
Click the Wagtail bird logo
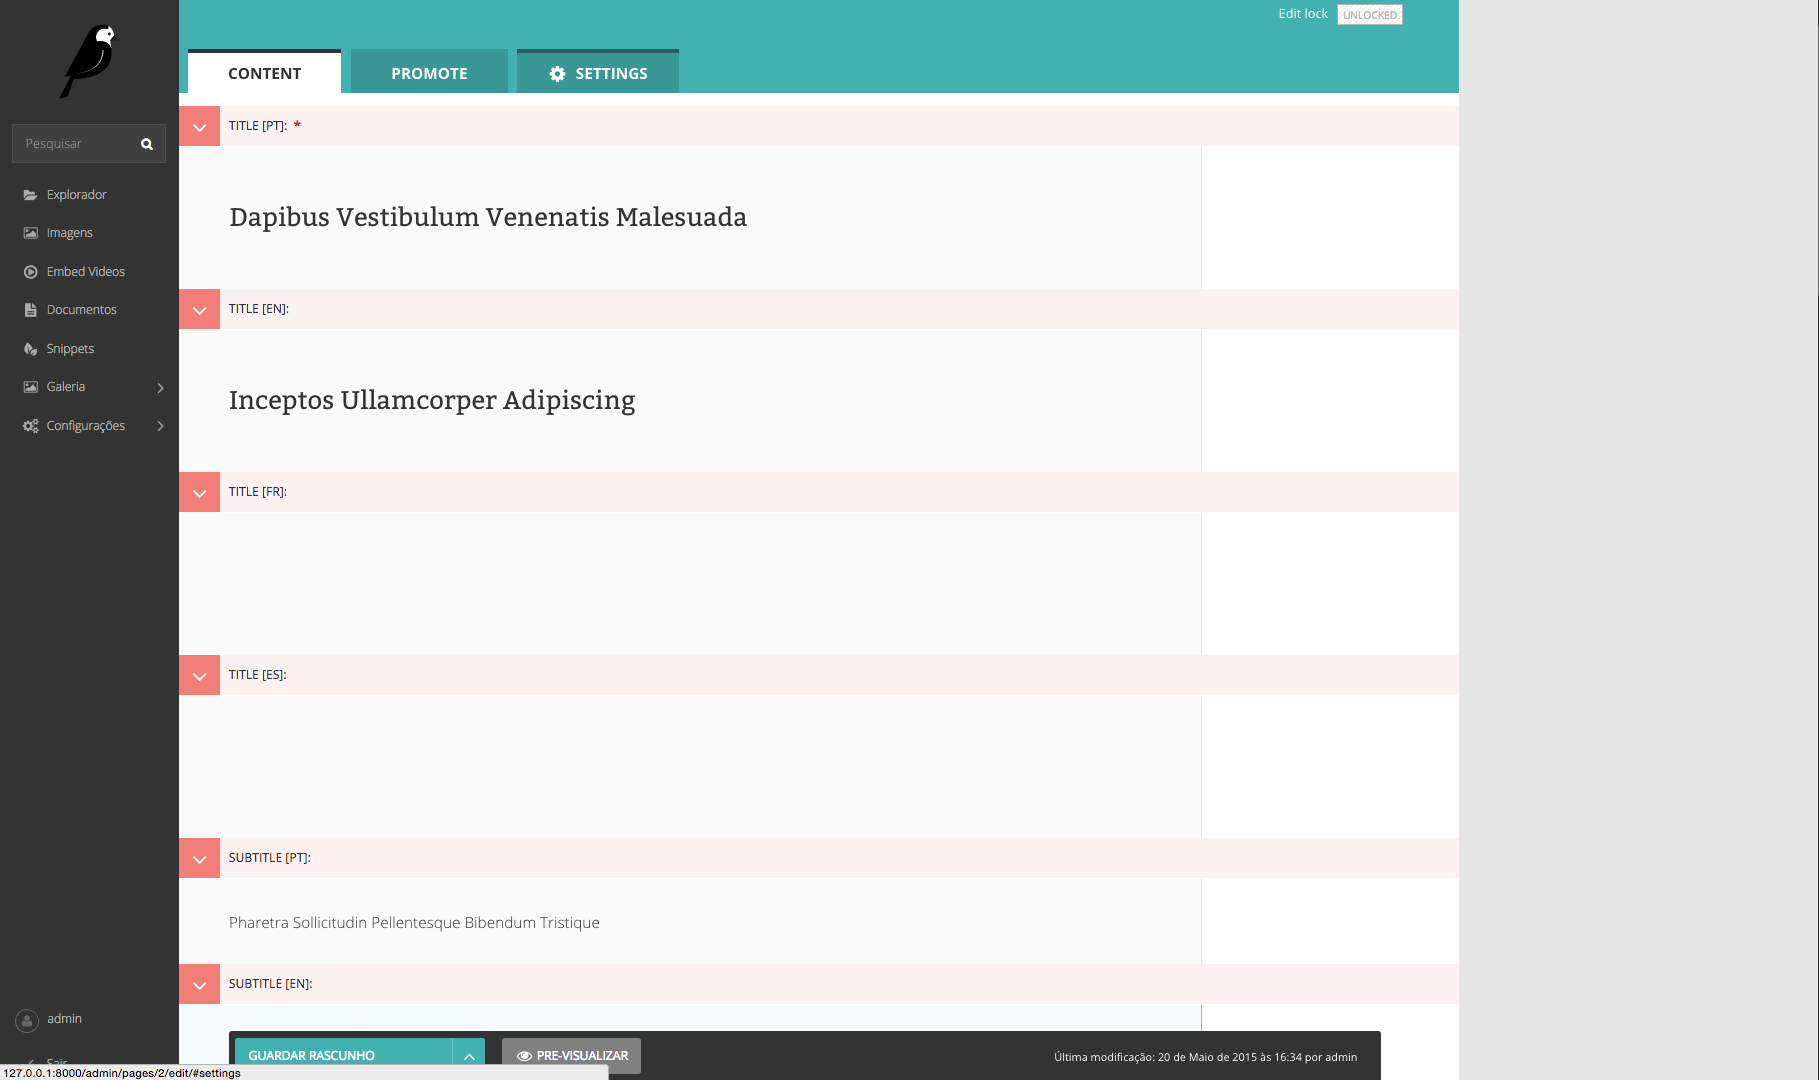click(x=89, y=61)
